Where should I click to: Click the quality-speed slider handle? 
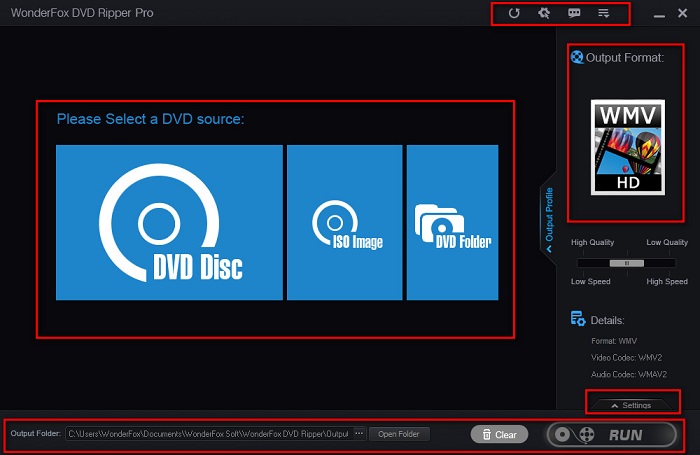tap(627, 263)
